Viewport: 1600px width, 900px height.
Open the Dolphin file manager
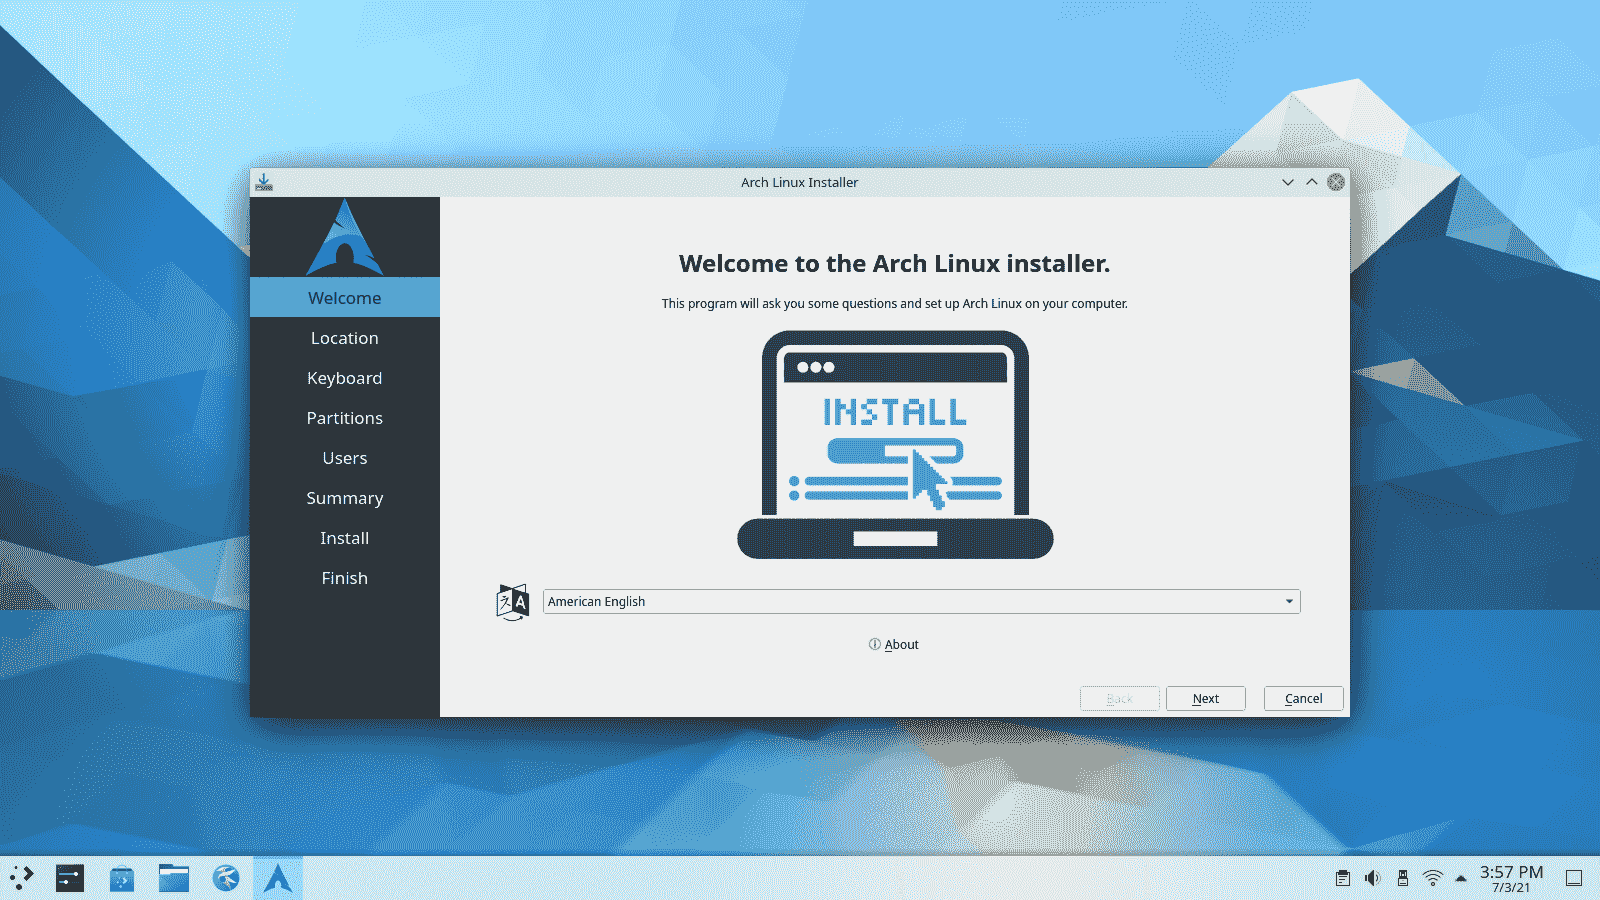pyautogui.click(x=174, y=877)
